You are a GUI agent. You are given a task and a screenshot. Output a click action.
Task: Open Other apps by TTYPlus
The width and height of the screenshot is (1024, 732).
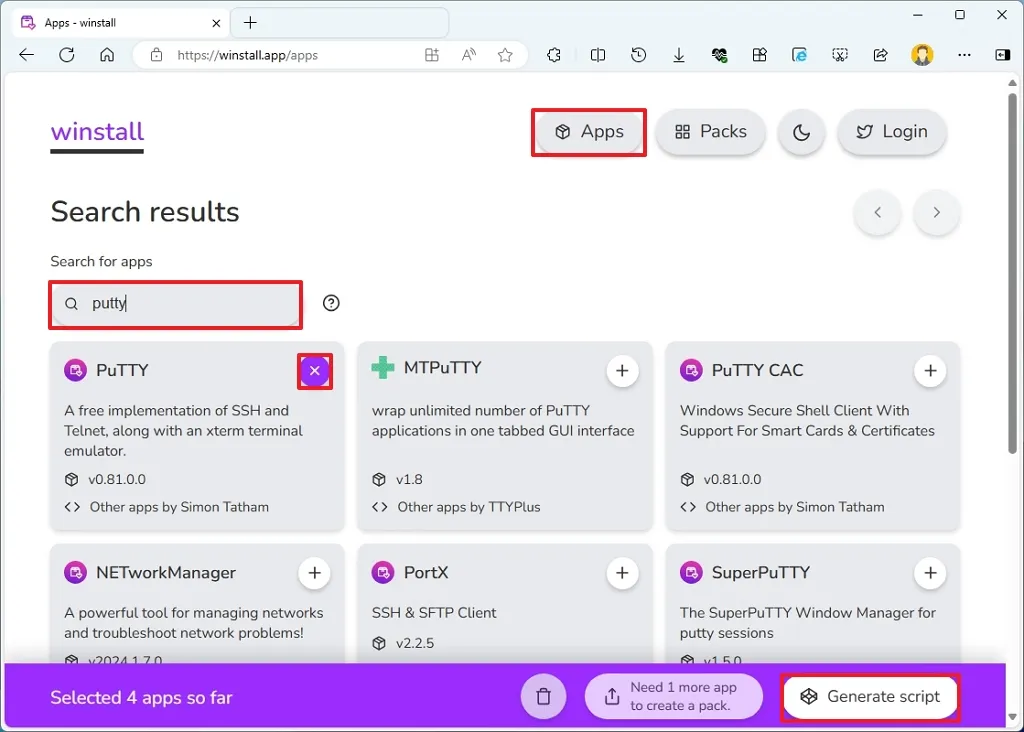[x=469, y=507]
